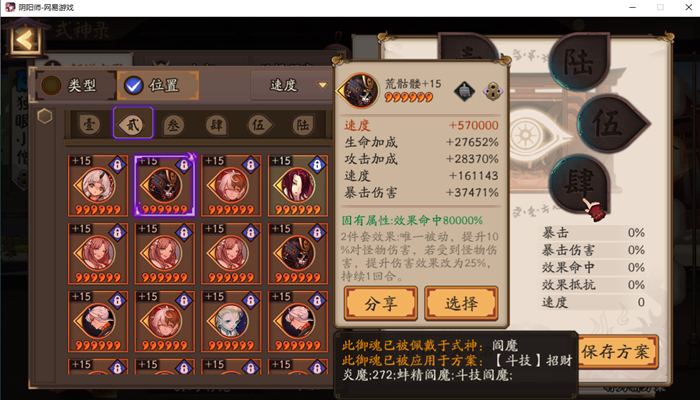Click the 保存方案 button
The width and height of the screenshot is (700, 400).
pyautogui.click(x=615, y=352)
